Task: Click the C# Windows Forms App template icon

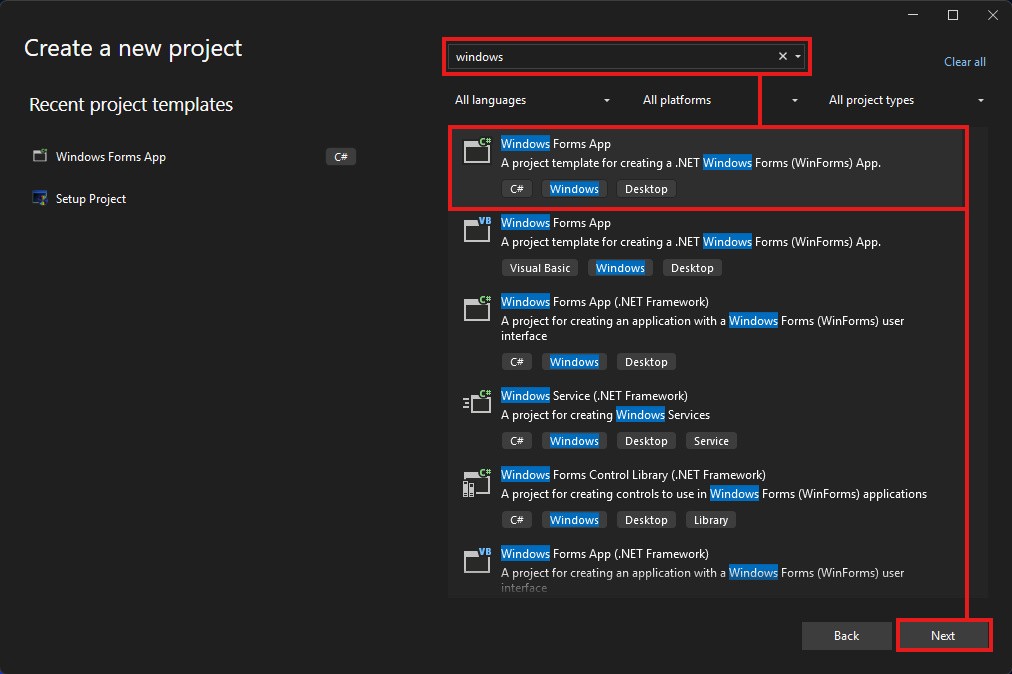Action: pos(477,150)
